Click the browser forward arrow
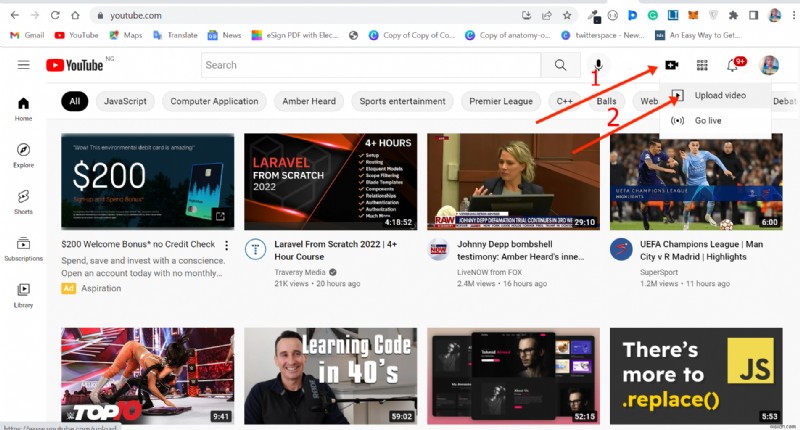This screenshot has height=430, width=800. coord(35,15)
